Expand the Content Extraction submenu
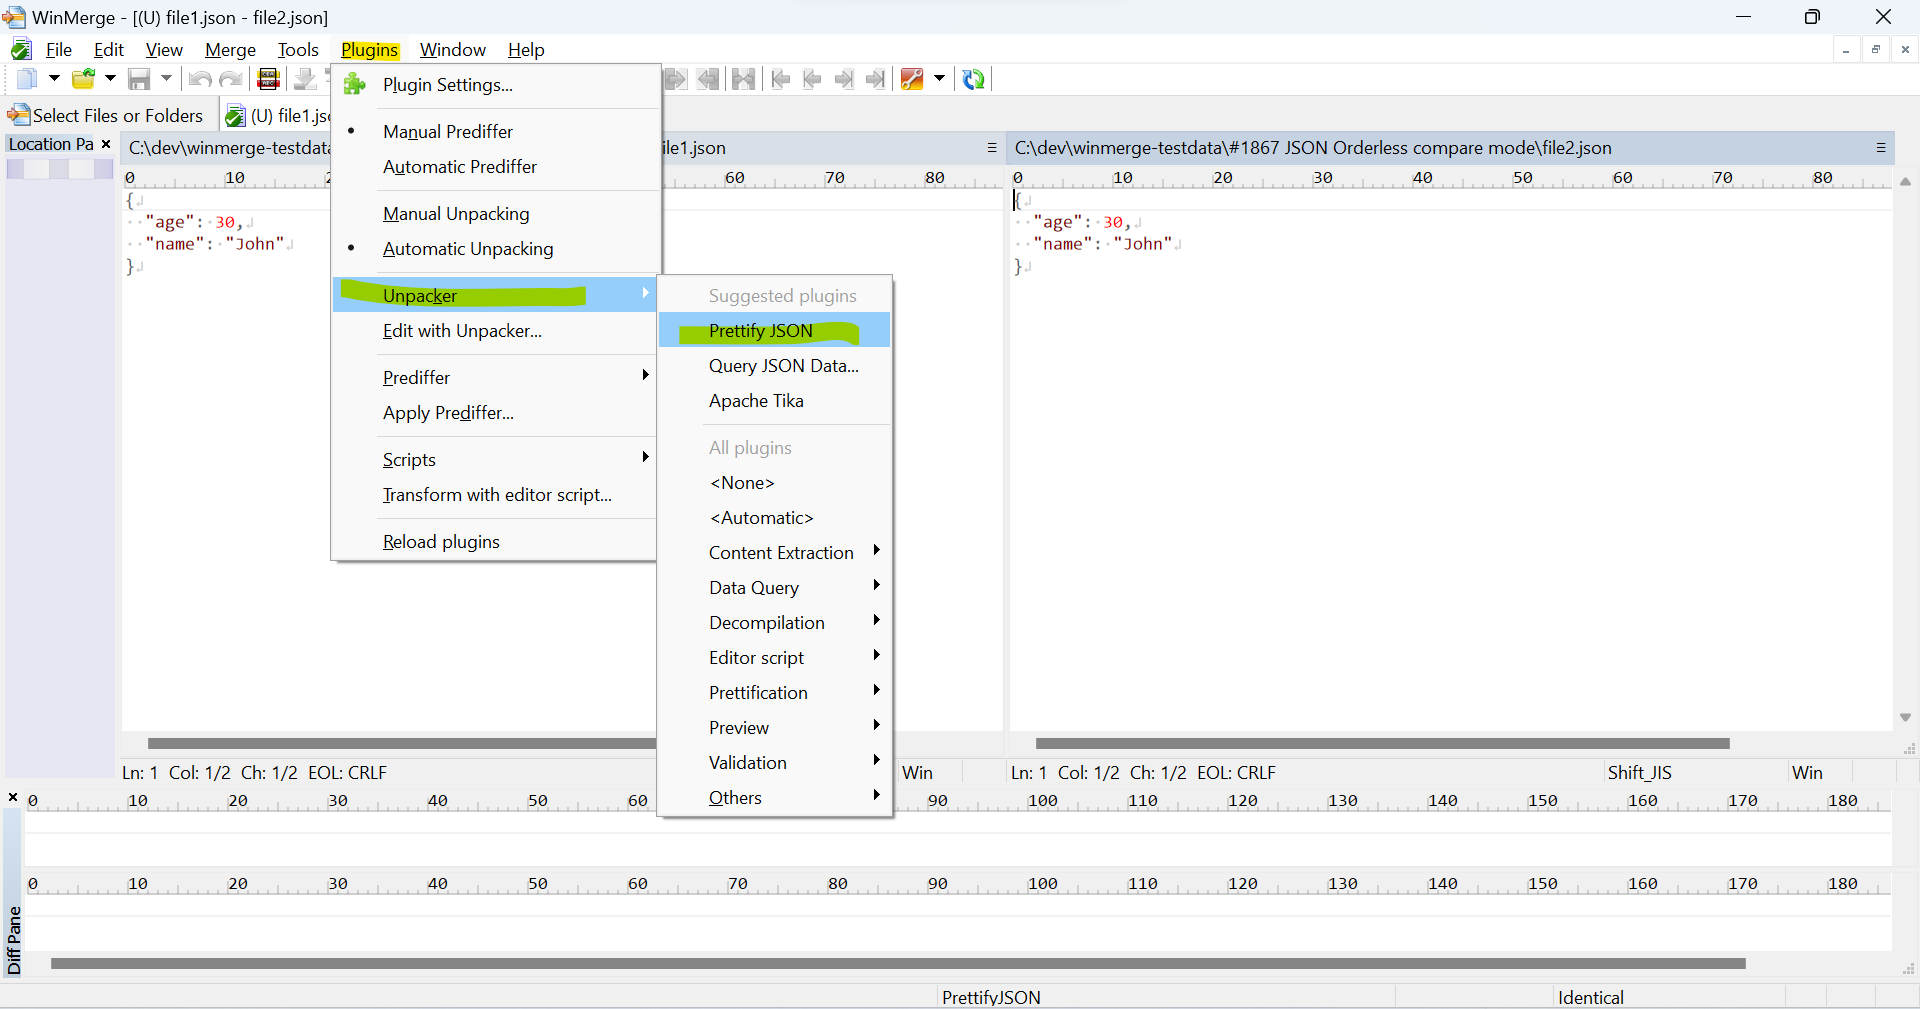1920x1009 pixels. tap(781, 552)
